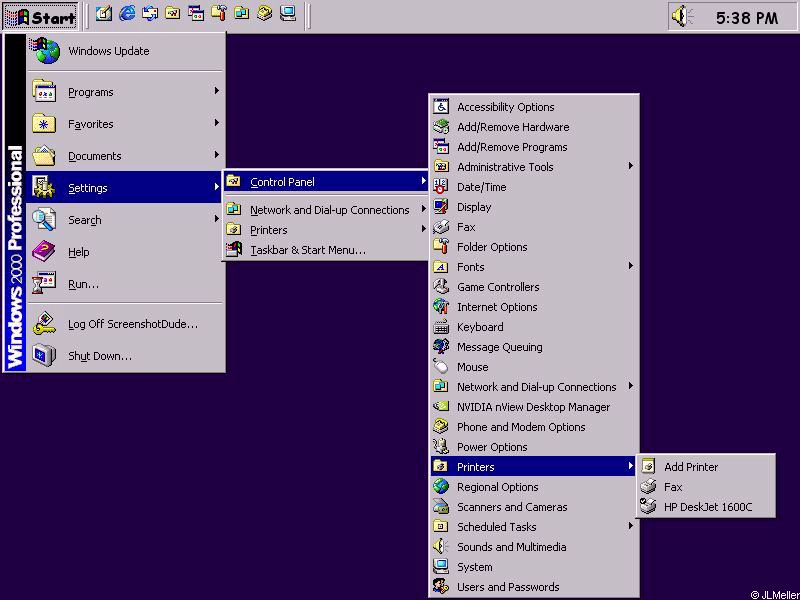Choose Run... in the Start menu
Viewport: 800px width, 600px height.
coord(126,284)
